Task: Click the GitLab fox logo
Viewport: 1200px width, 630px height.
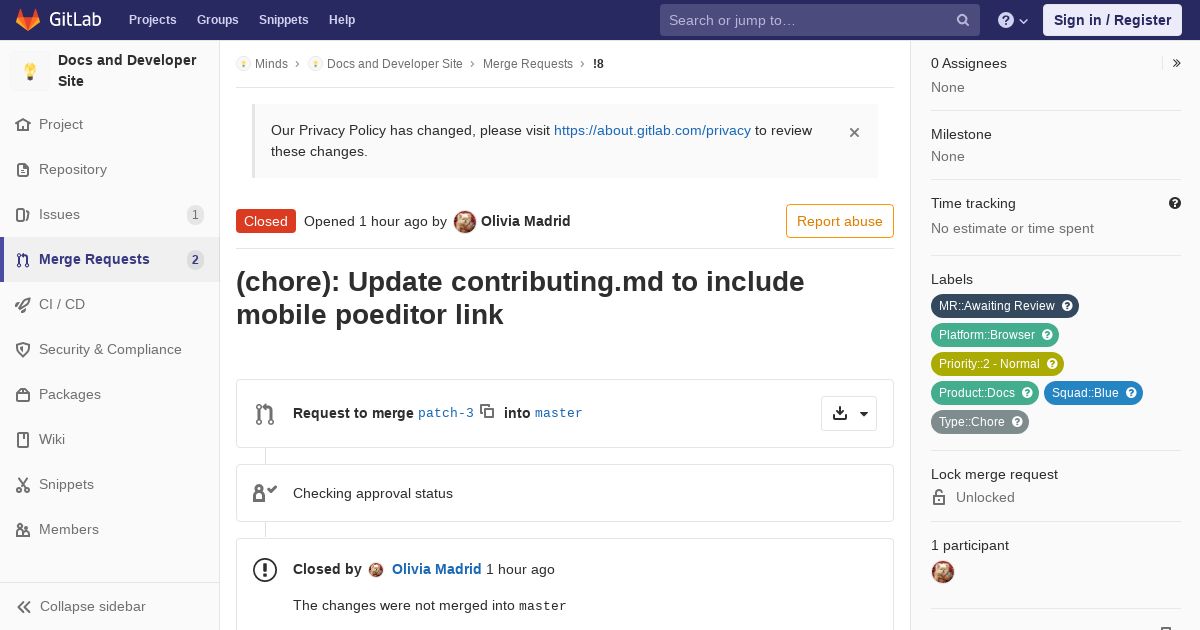Action: tap(28, 19)
